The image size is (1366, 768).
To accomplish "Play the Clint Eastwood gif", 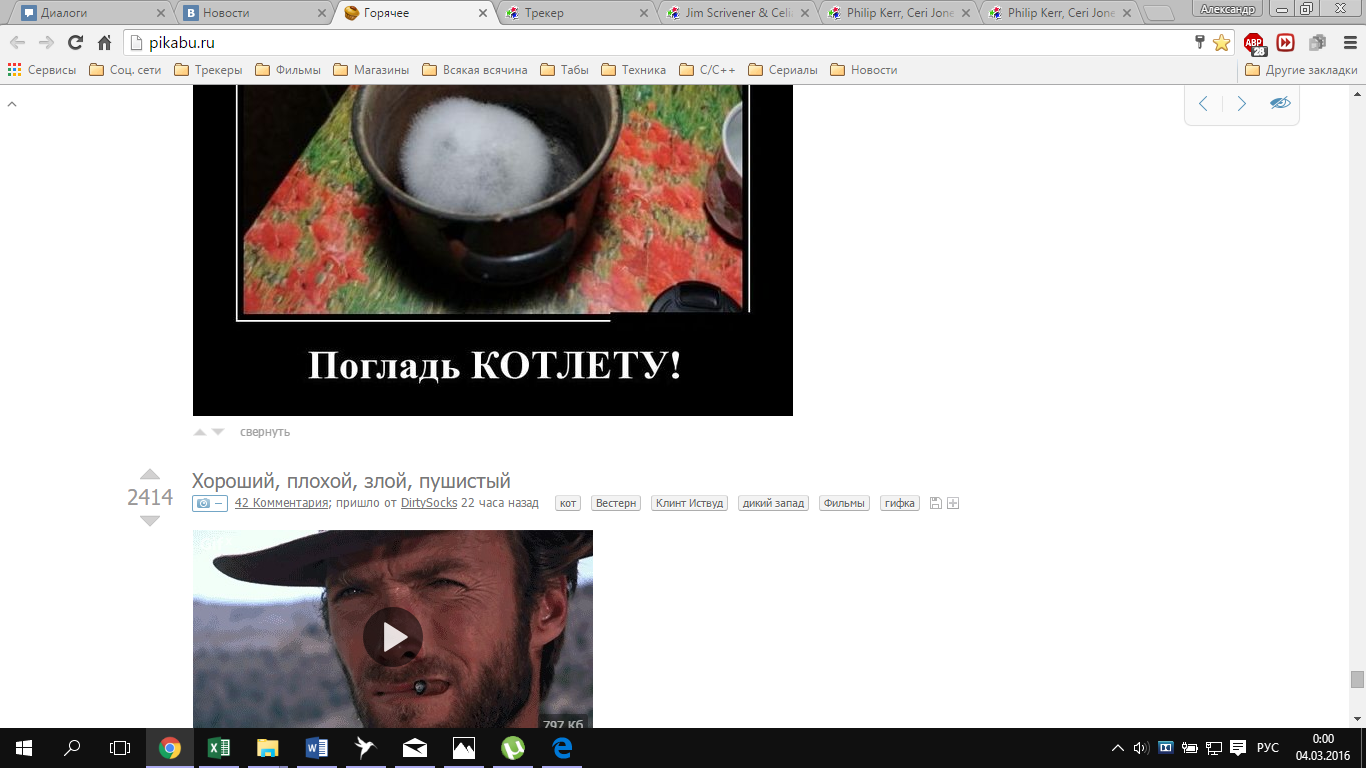I will coord(392,636).
